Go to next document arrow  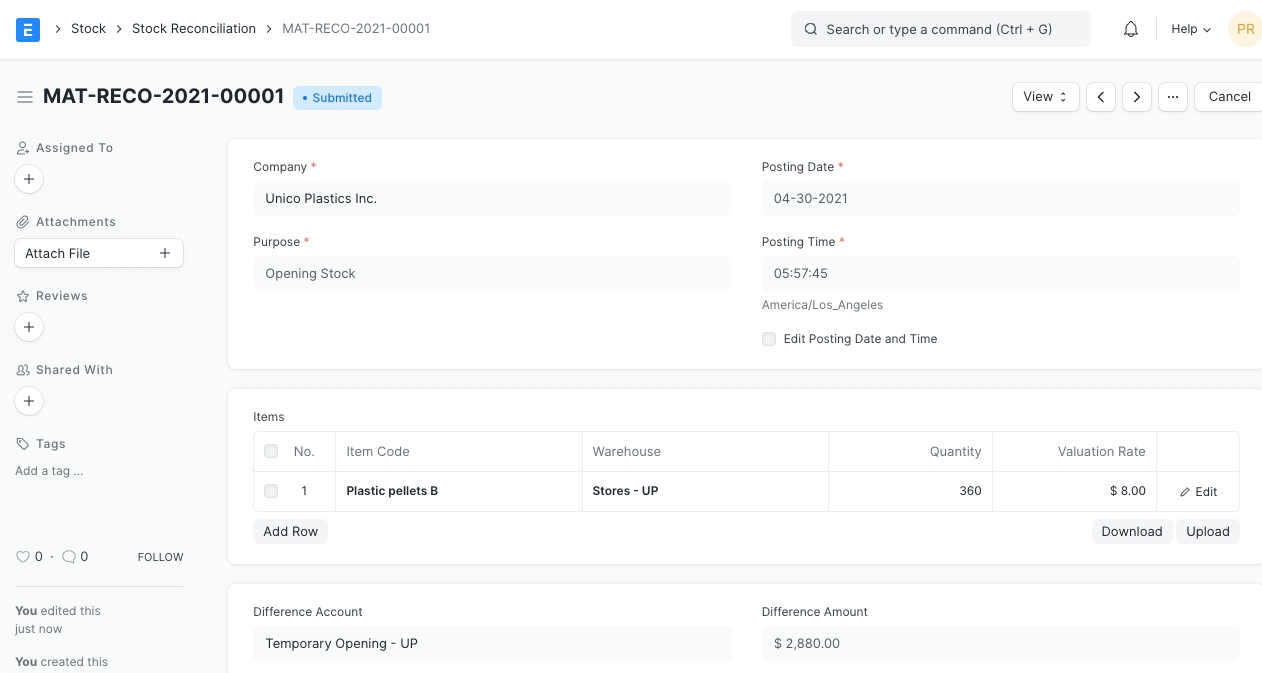point(1137,97)
